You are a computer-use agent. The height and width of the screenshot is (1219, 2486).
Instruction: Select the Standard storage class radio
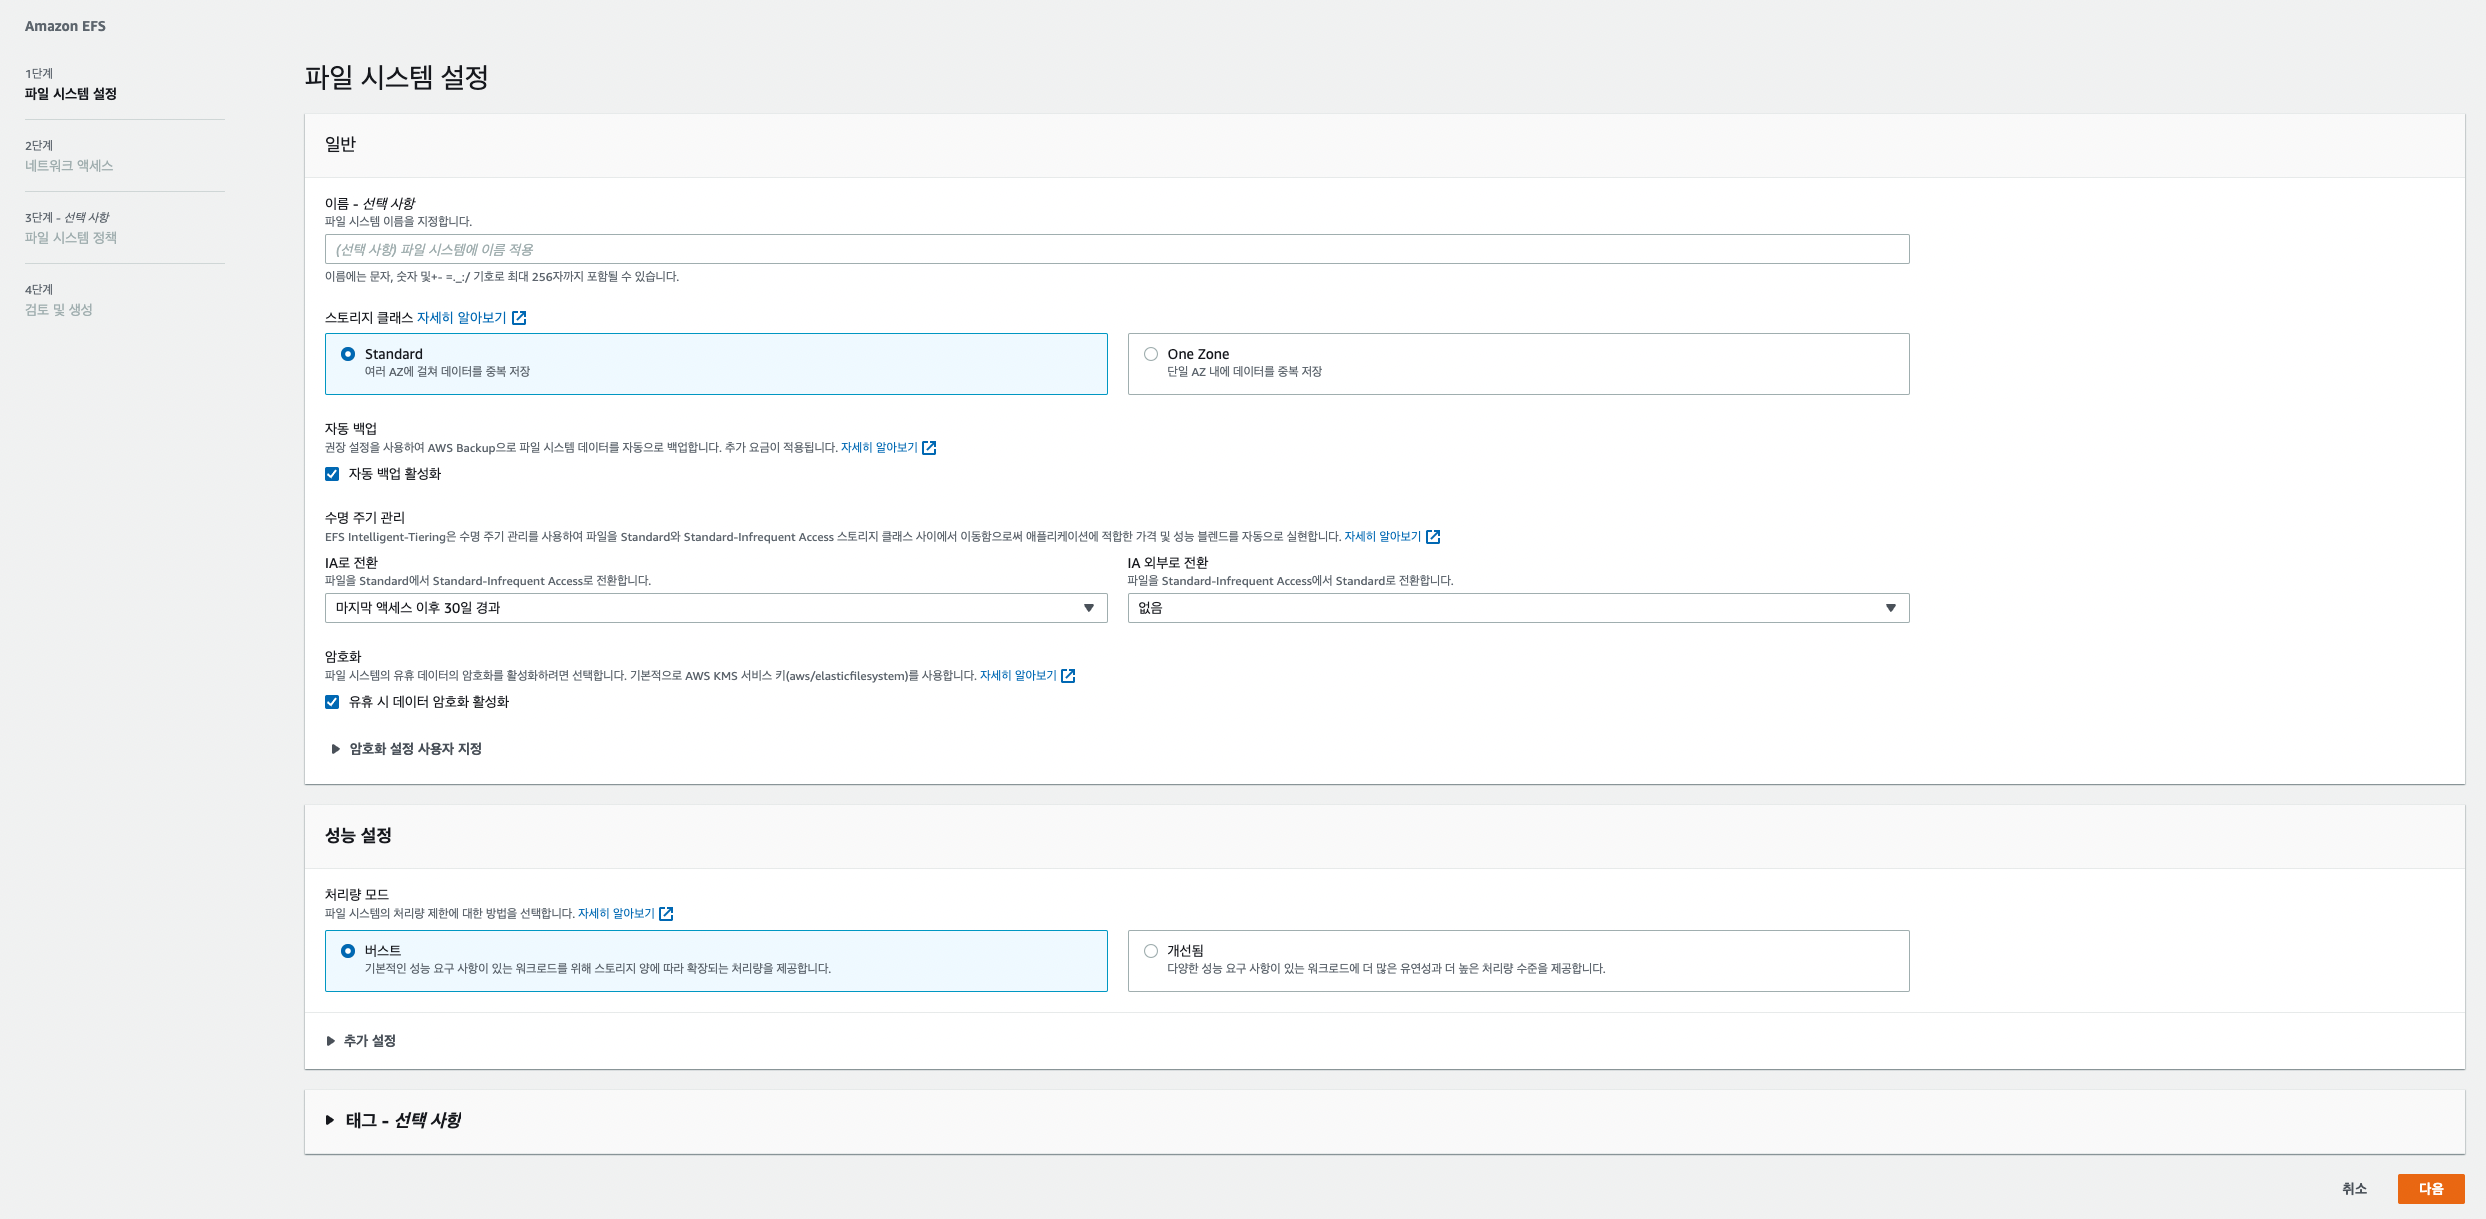point(348,354)
